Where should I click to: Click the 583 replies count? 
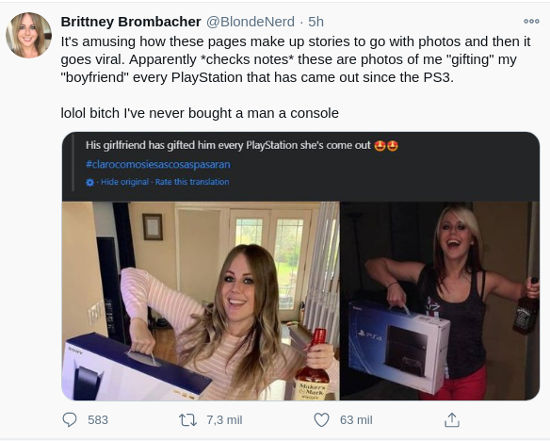coord(98,420)
